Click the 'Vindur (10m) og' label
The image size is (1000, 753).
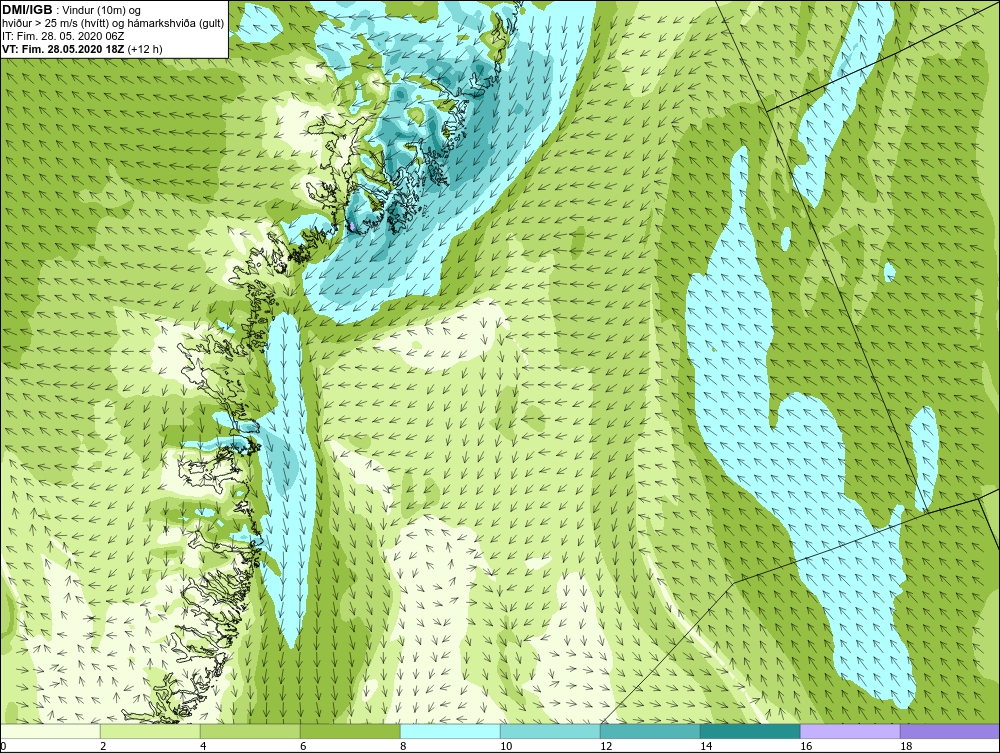(103, 10)
